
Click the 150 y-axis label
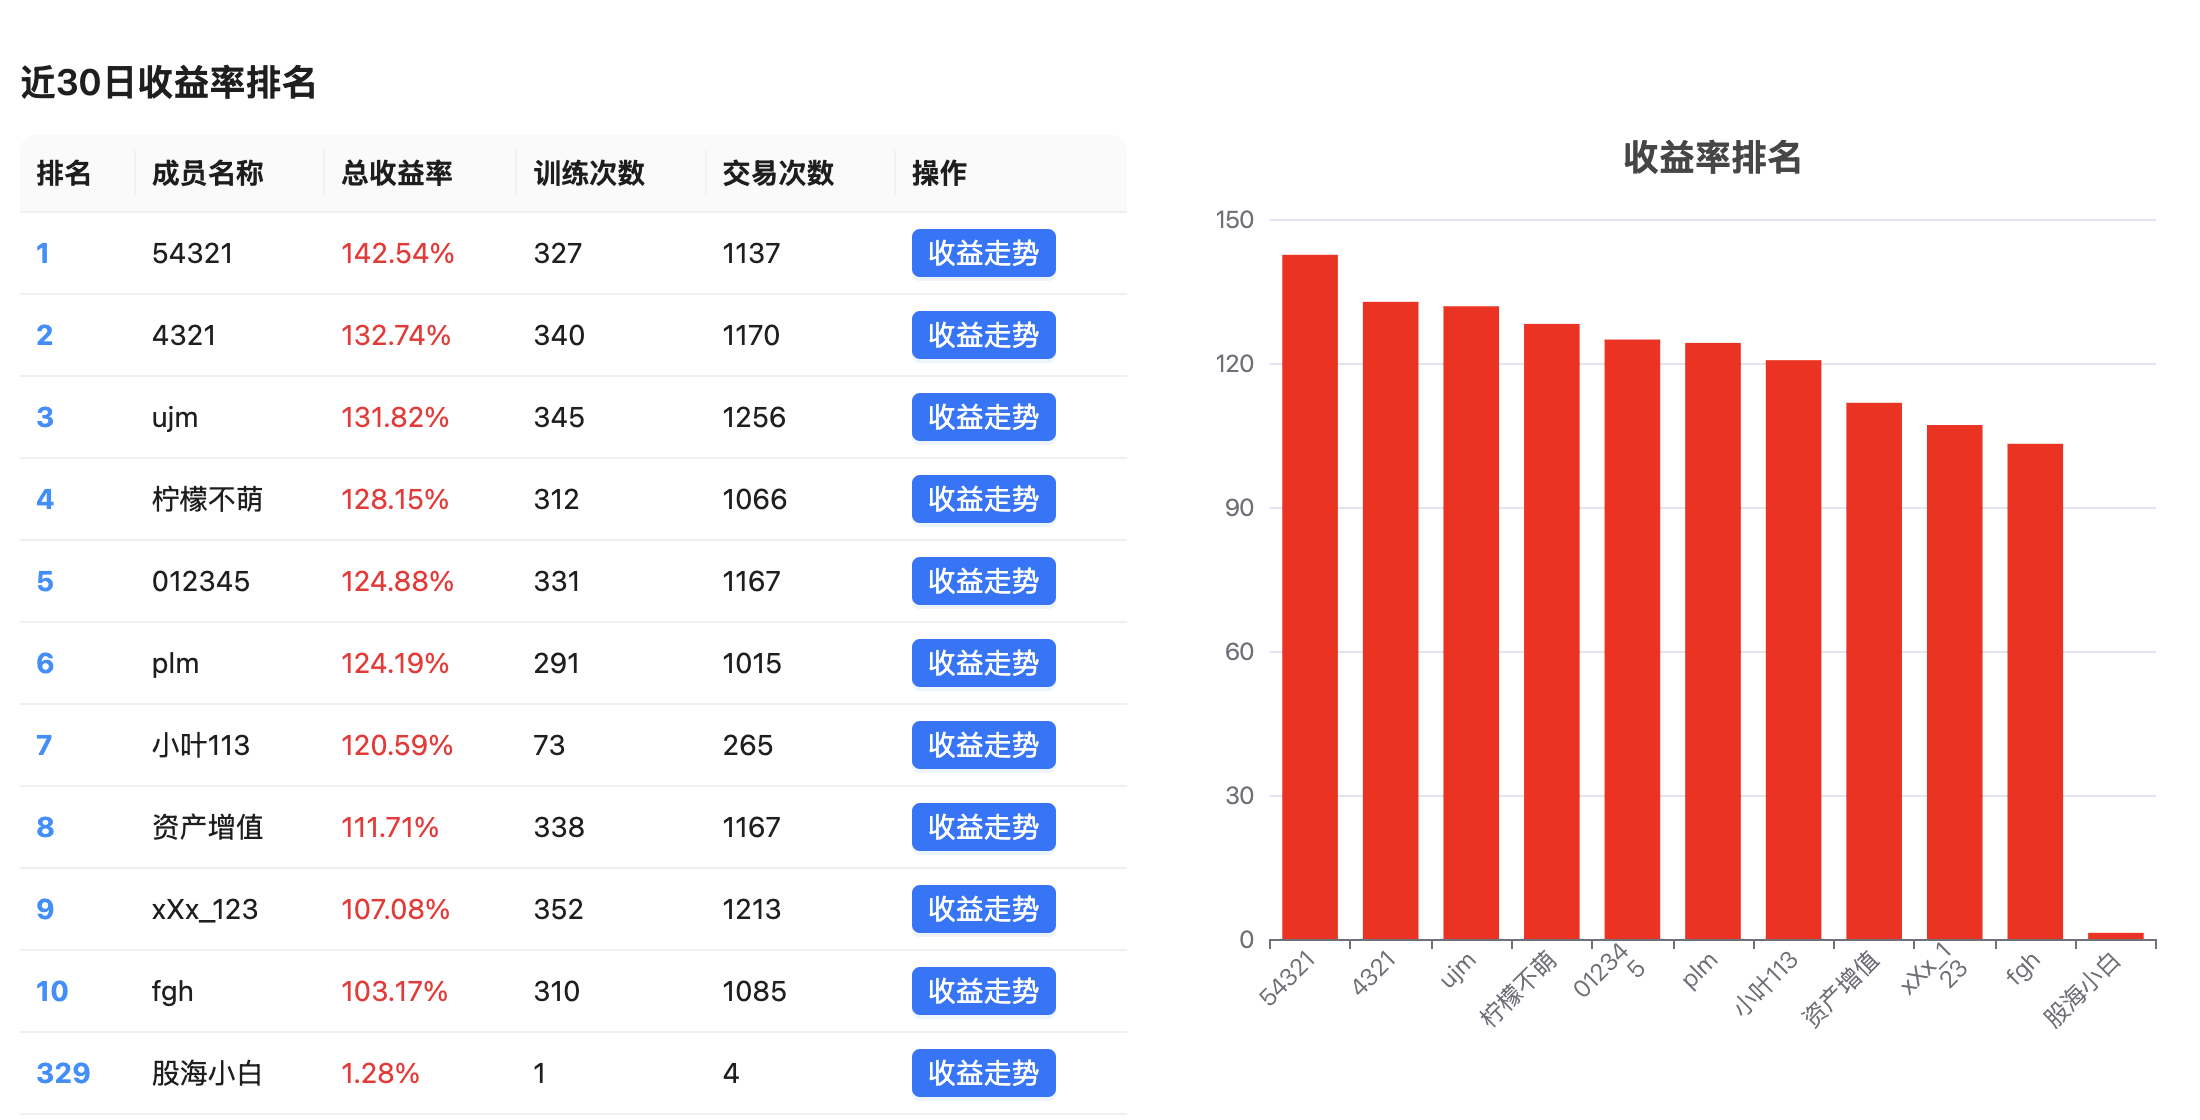(x=1234, y=220)
